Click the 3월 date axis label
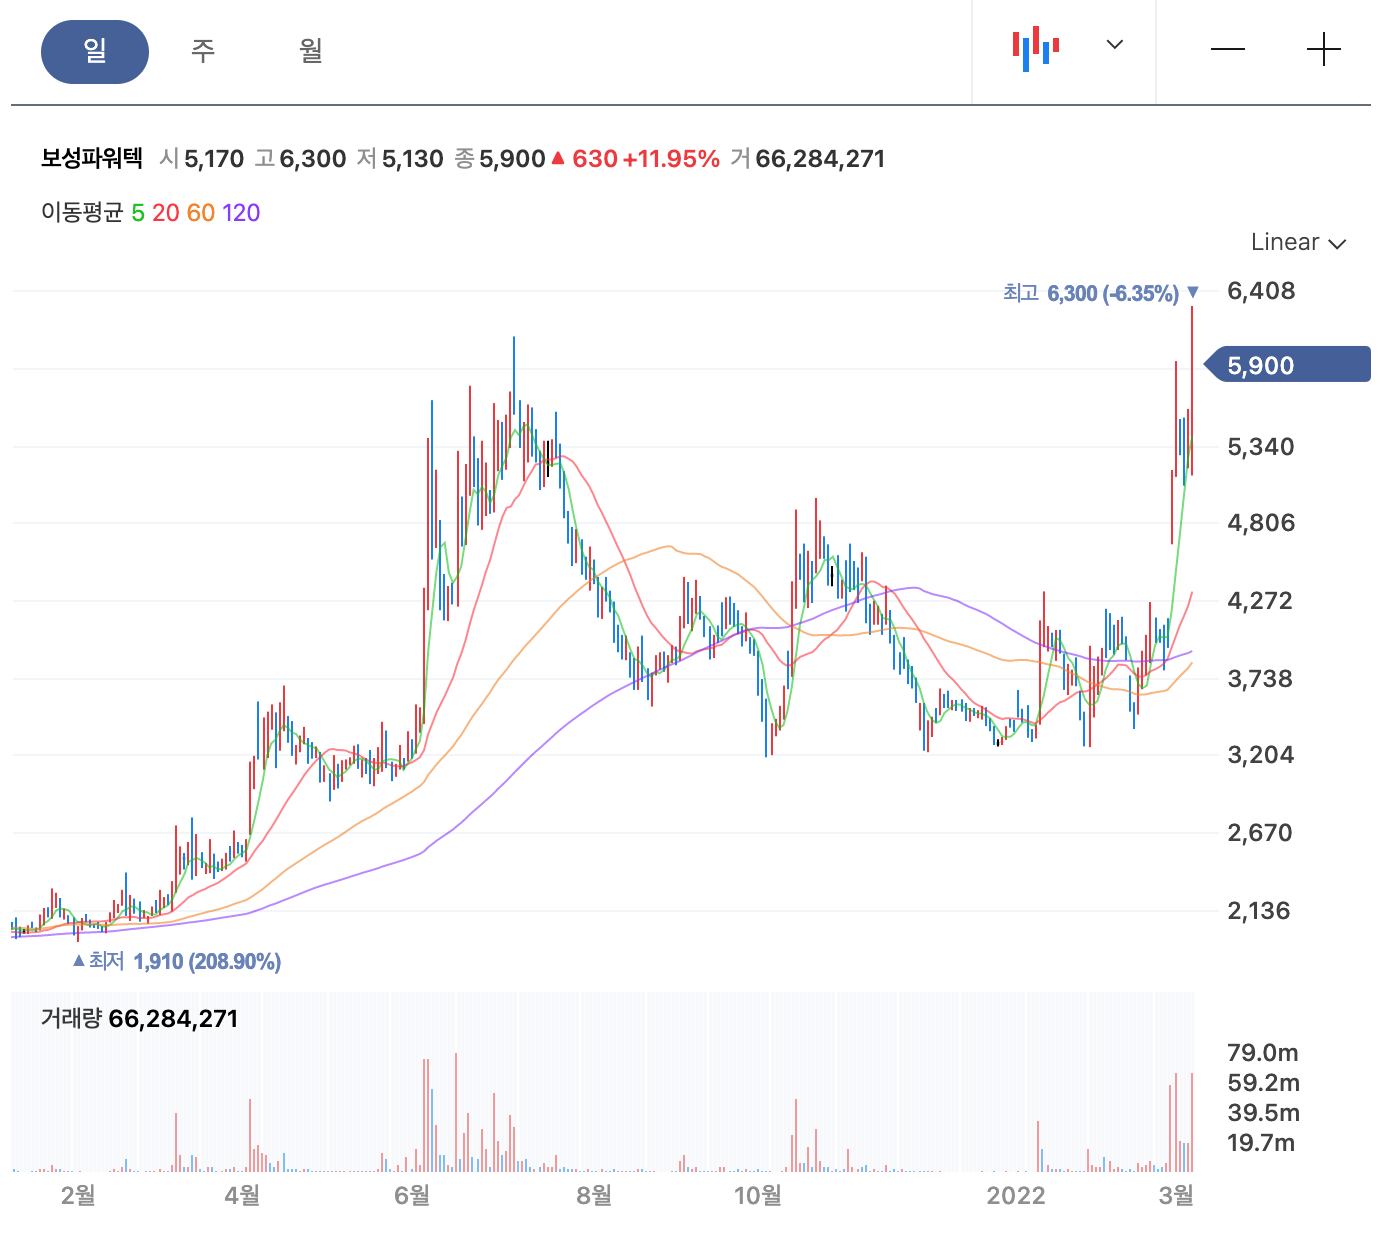This screenshot has height=1258, width=1386. (1176, 1195)
